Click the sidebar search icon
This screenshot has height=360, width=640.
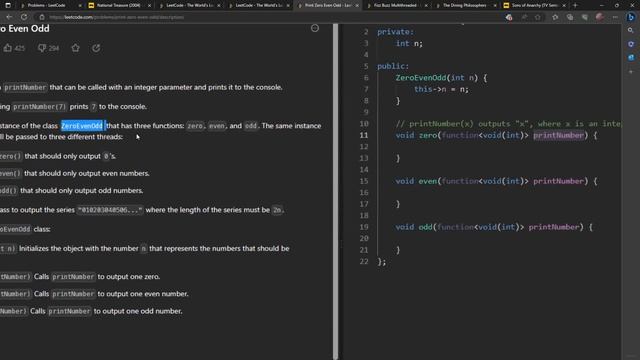pos(631,31)
